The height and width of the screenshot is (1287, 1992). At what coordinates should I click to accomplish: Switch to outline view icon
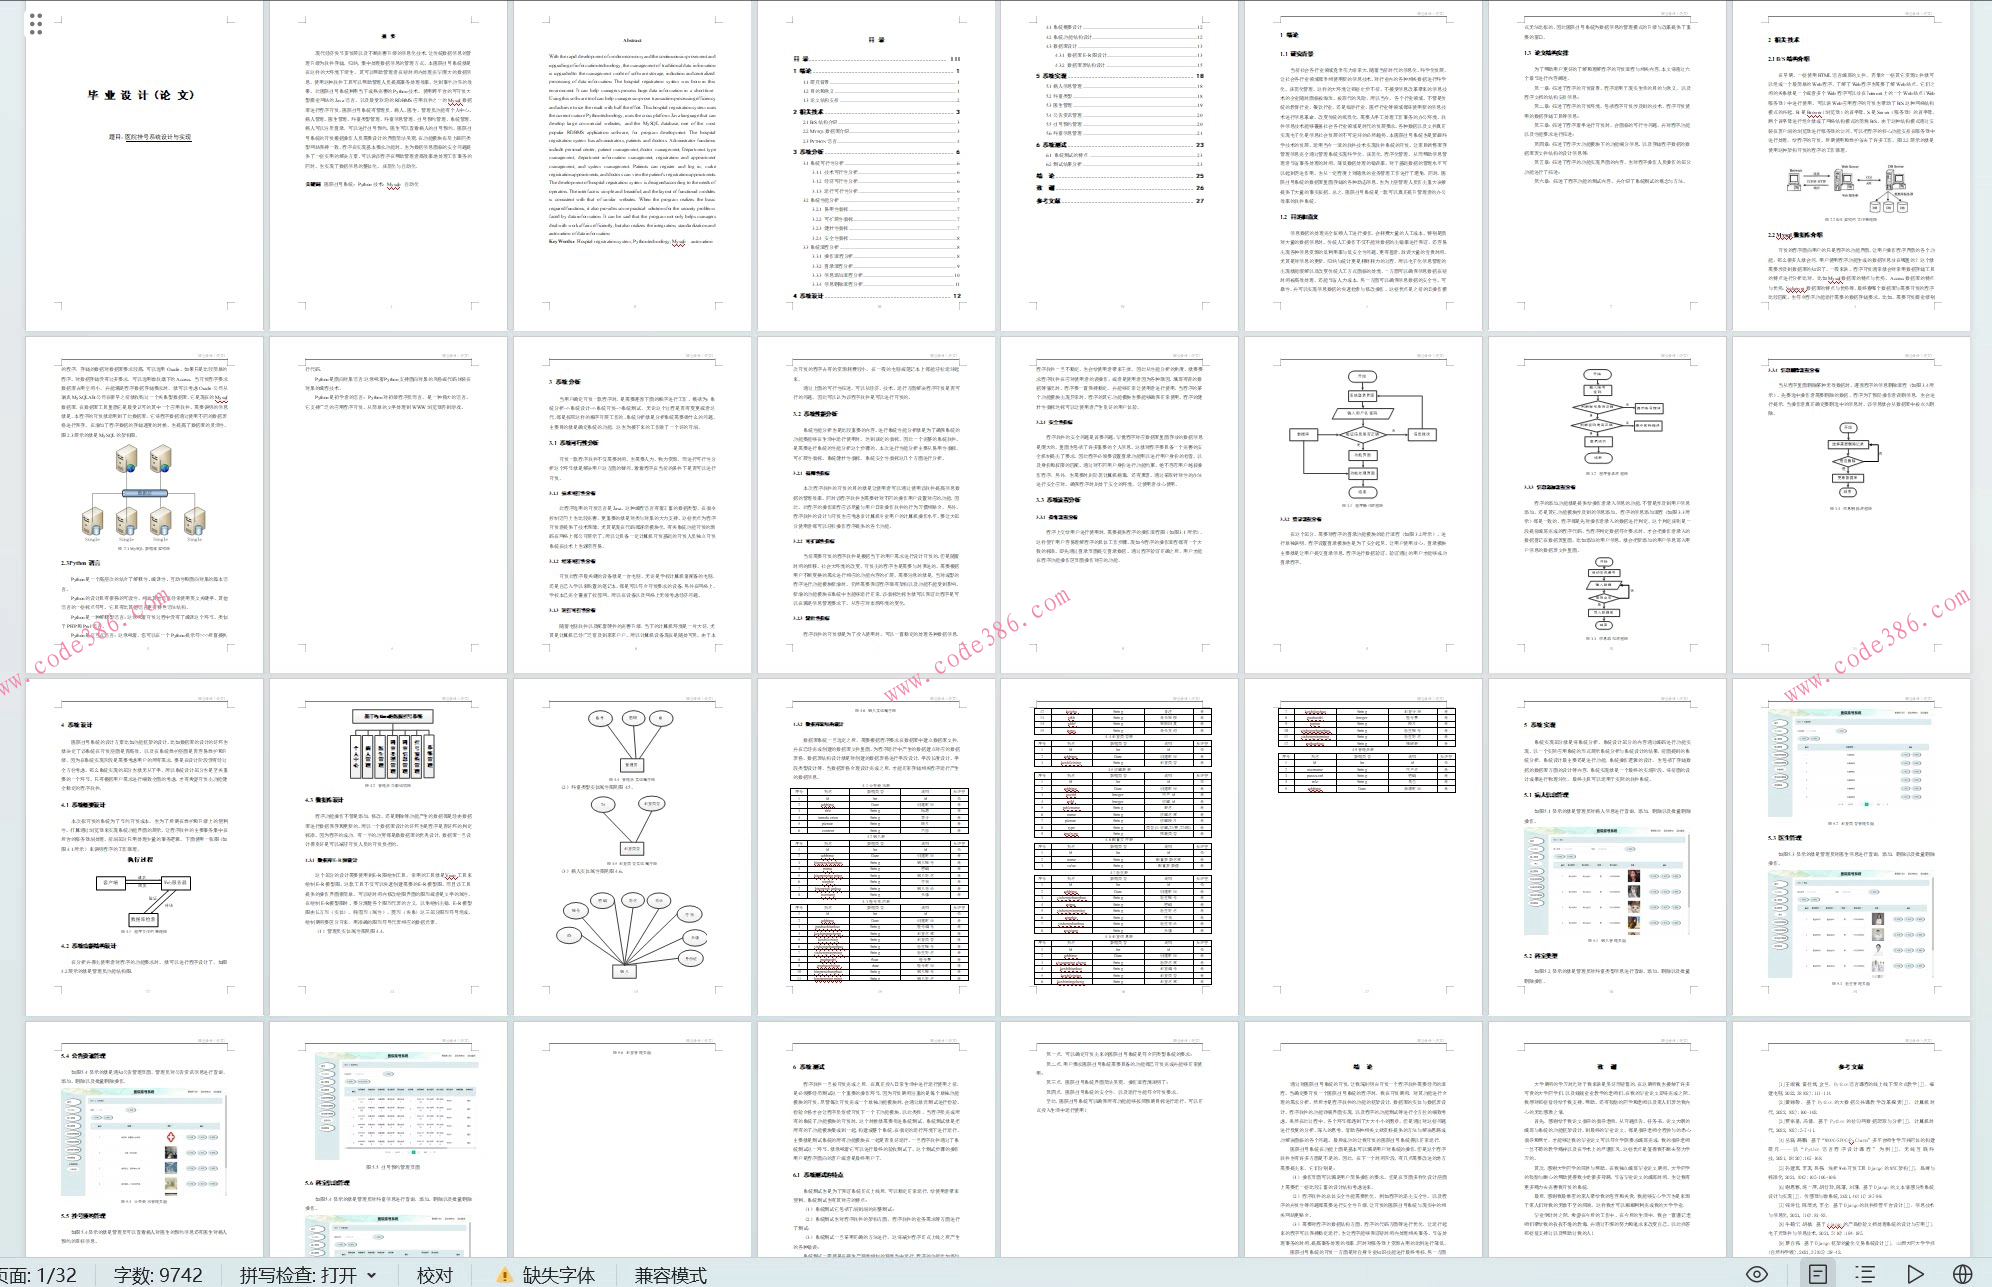(1864, 1274)
